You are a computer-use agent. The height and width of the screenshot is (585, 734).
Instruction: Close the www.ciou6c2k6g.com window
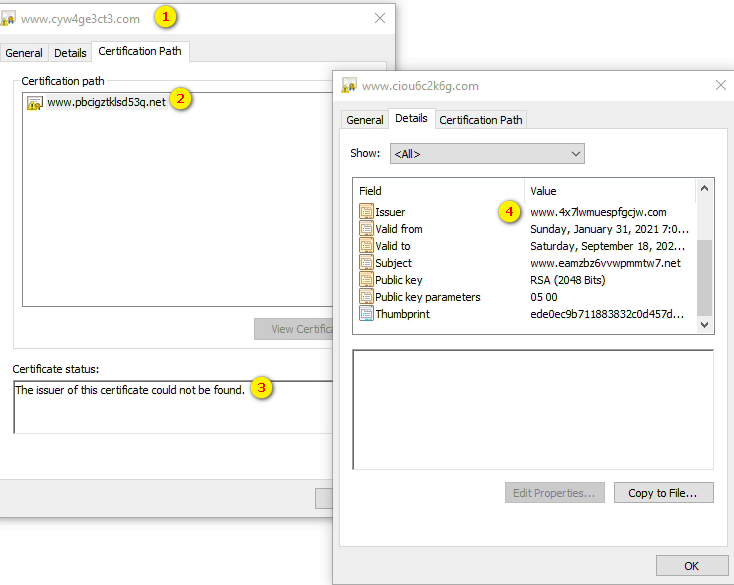coord(721,85)
